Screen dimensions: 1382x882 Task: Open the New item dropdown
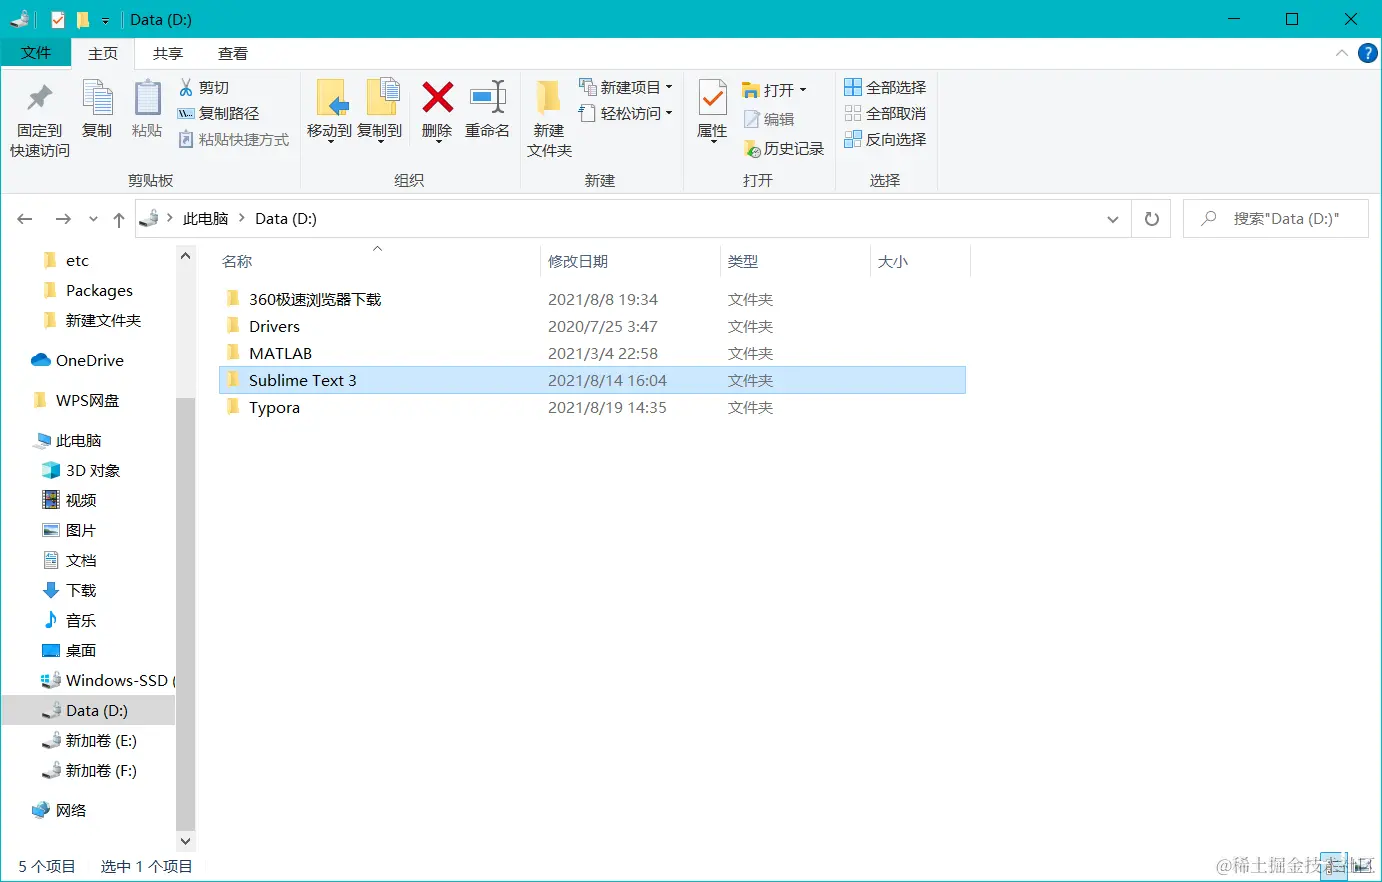click(x=626, y=88)
